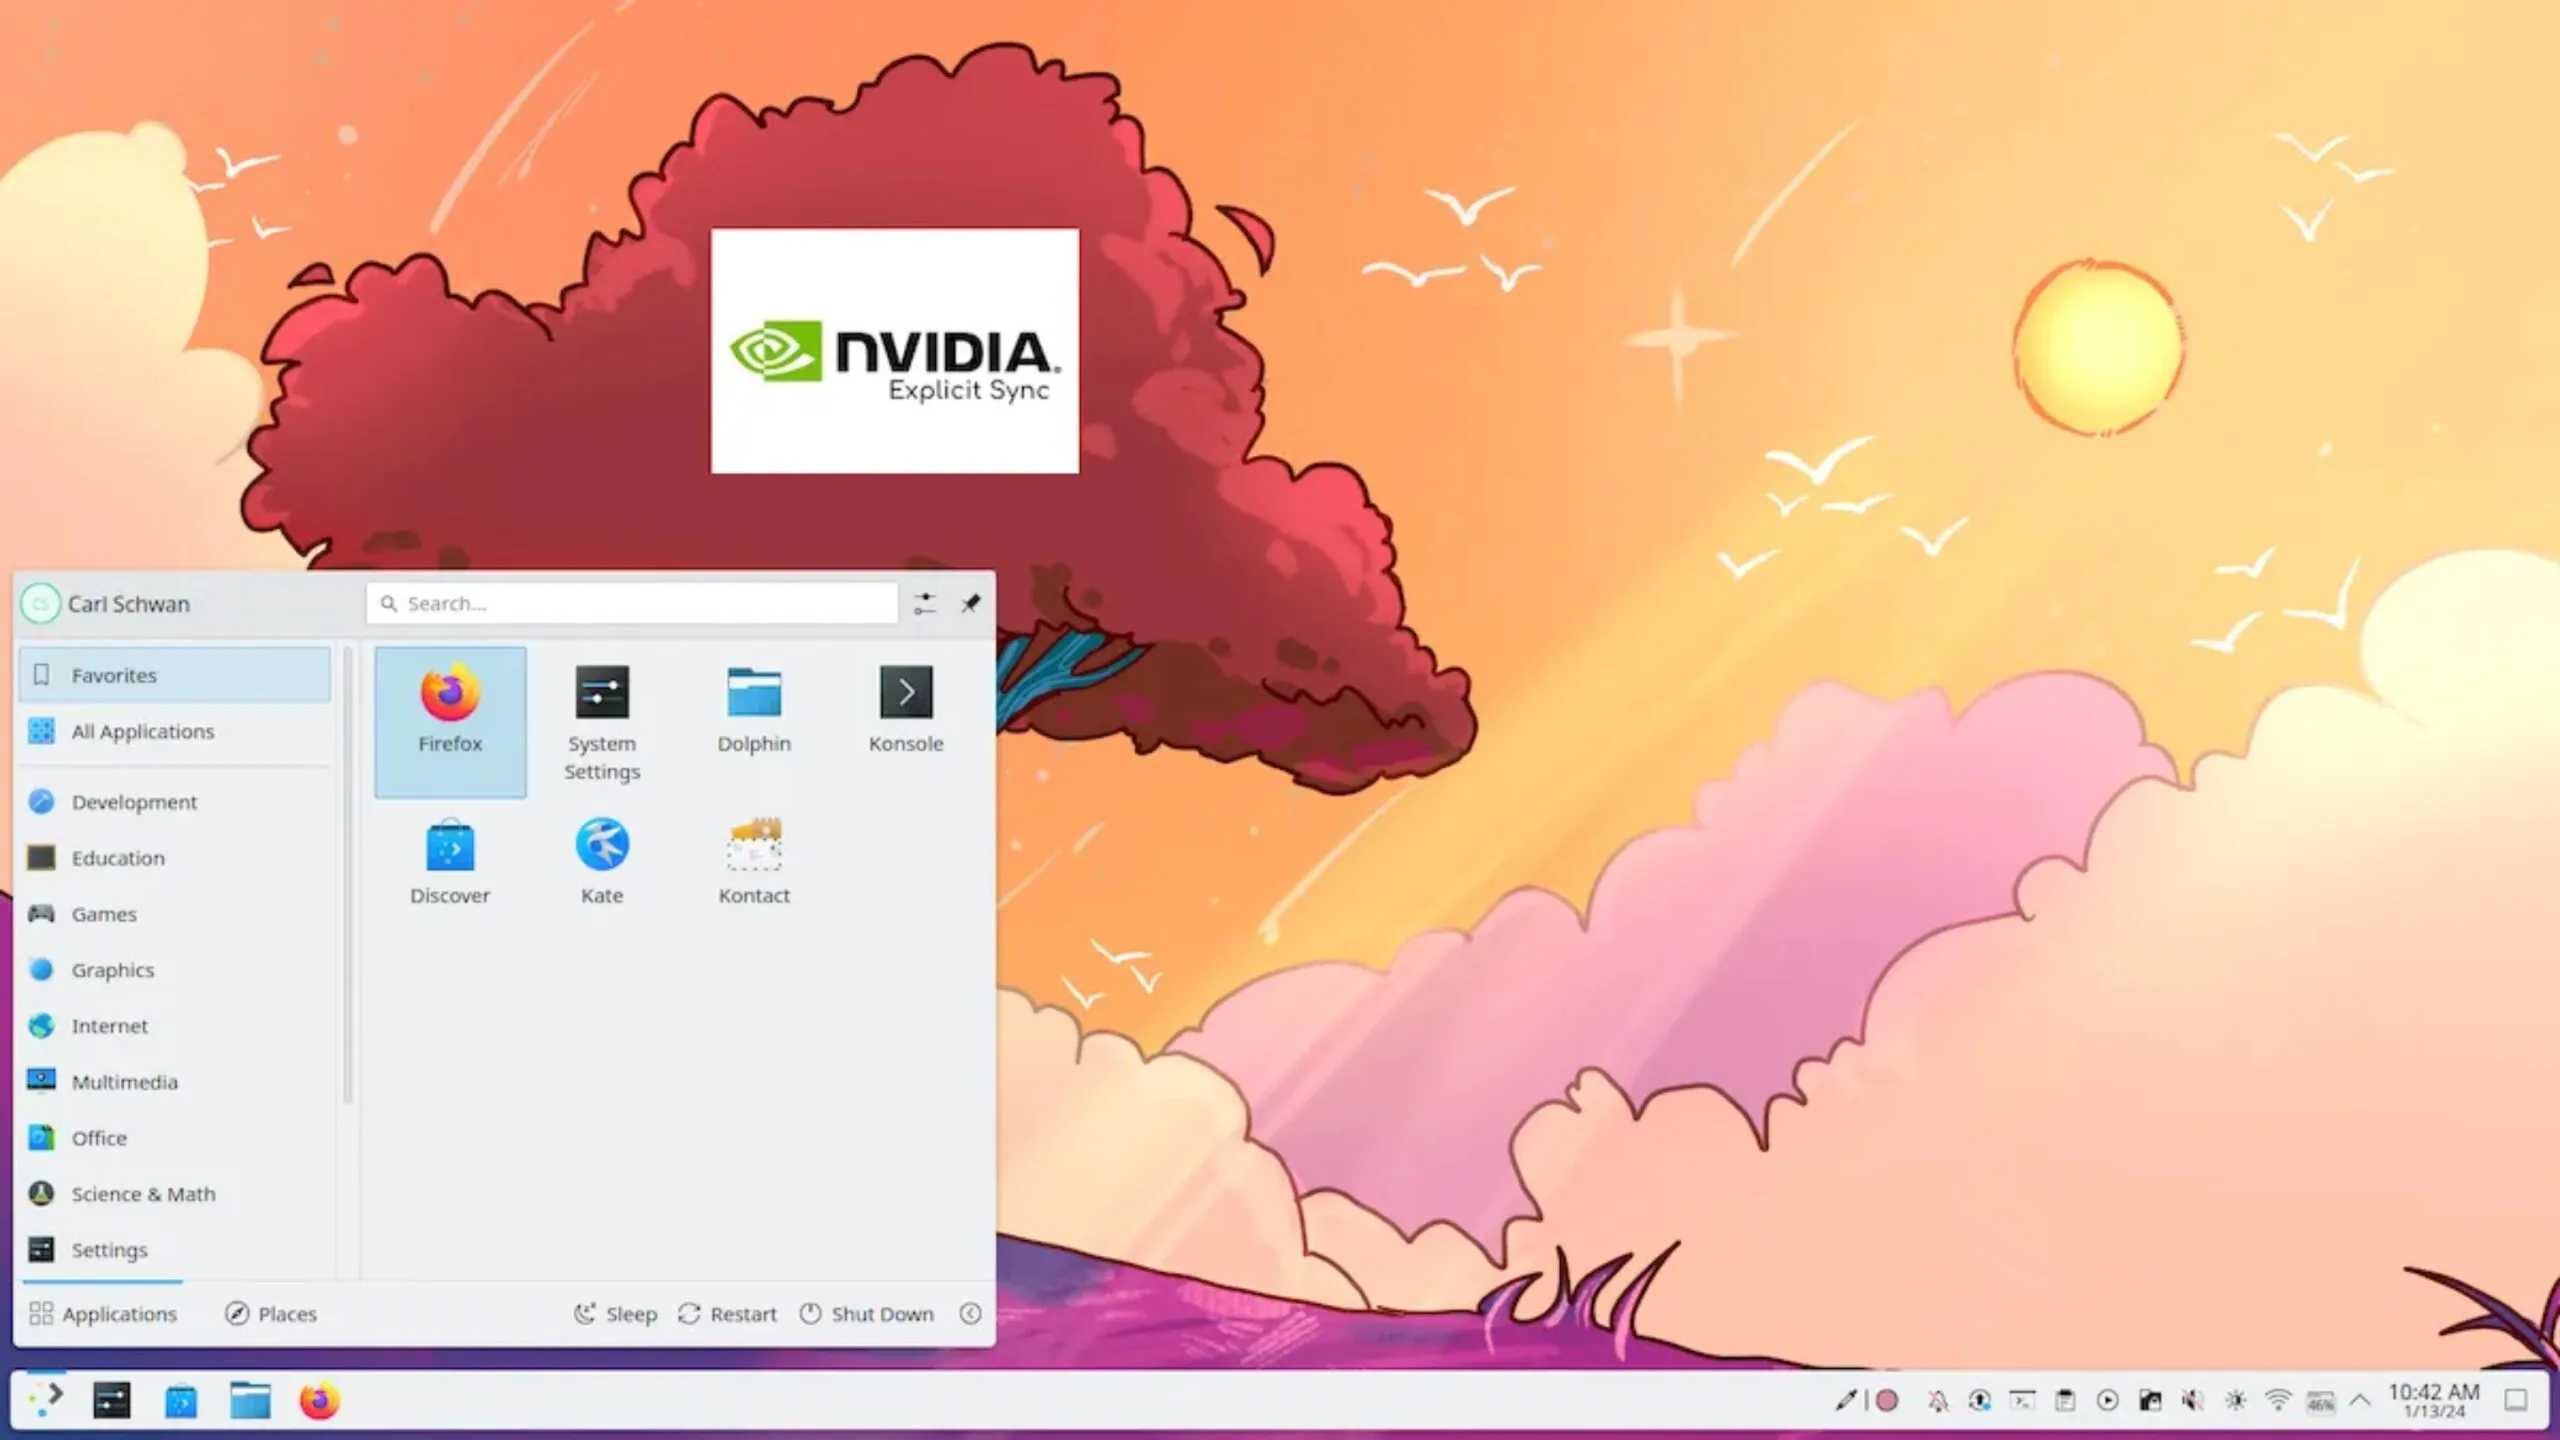Click the Sleep button
Screen dimensions: 2560x1440
pos(615,1313)
